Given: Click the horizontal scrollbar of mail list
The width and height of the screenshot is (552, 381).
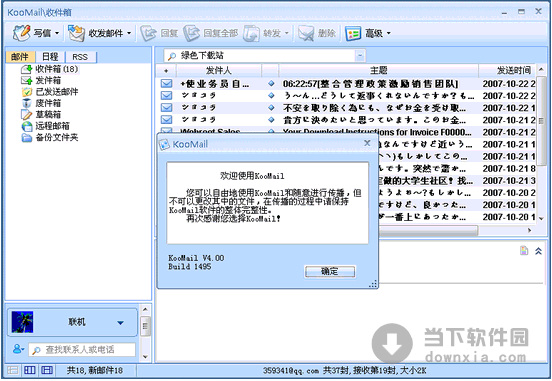Looking at the screenshot, I should 428,230.
